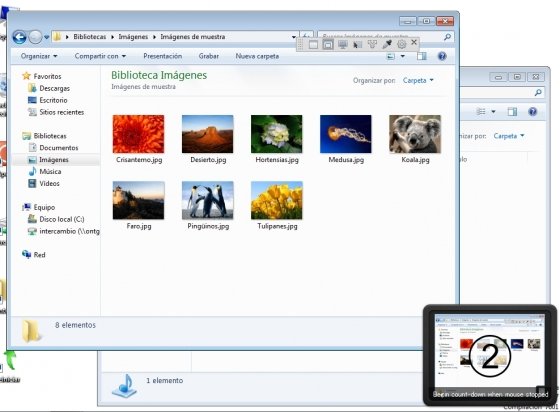The height and width of the screenshot is (412, 560).
Task: Open the Organizar menu
Action: (x=39, y=56)
